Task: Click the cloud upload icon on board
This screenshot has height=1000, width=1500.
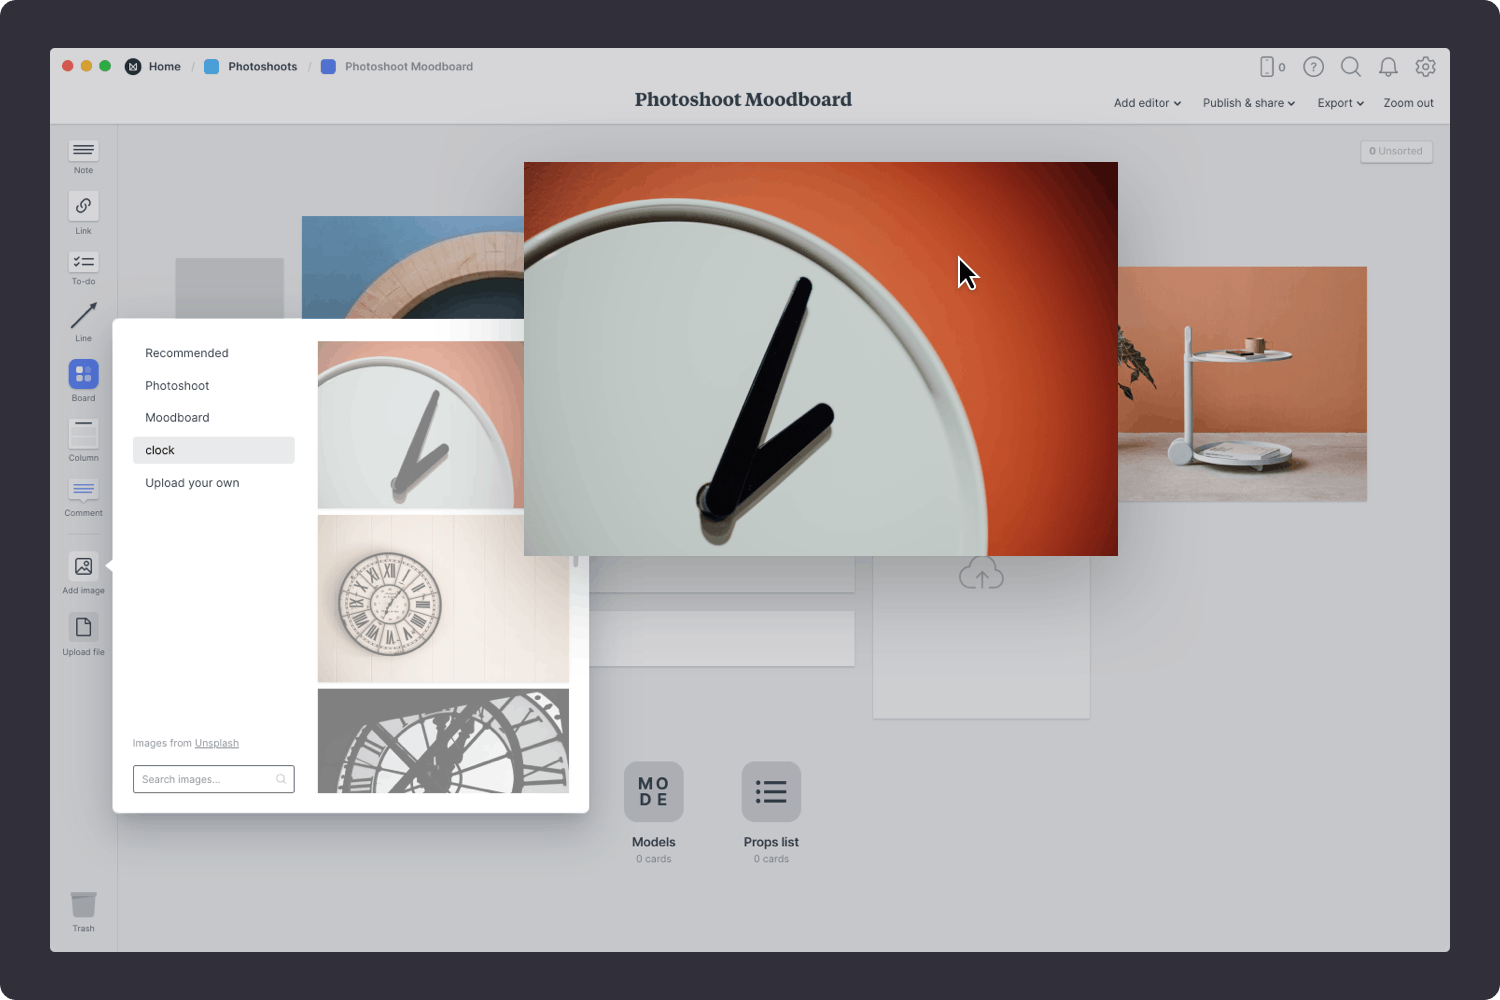Action: [981, 573]
